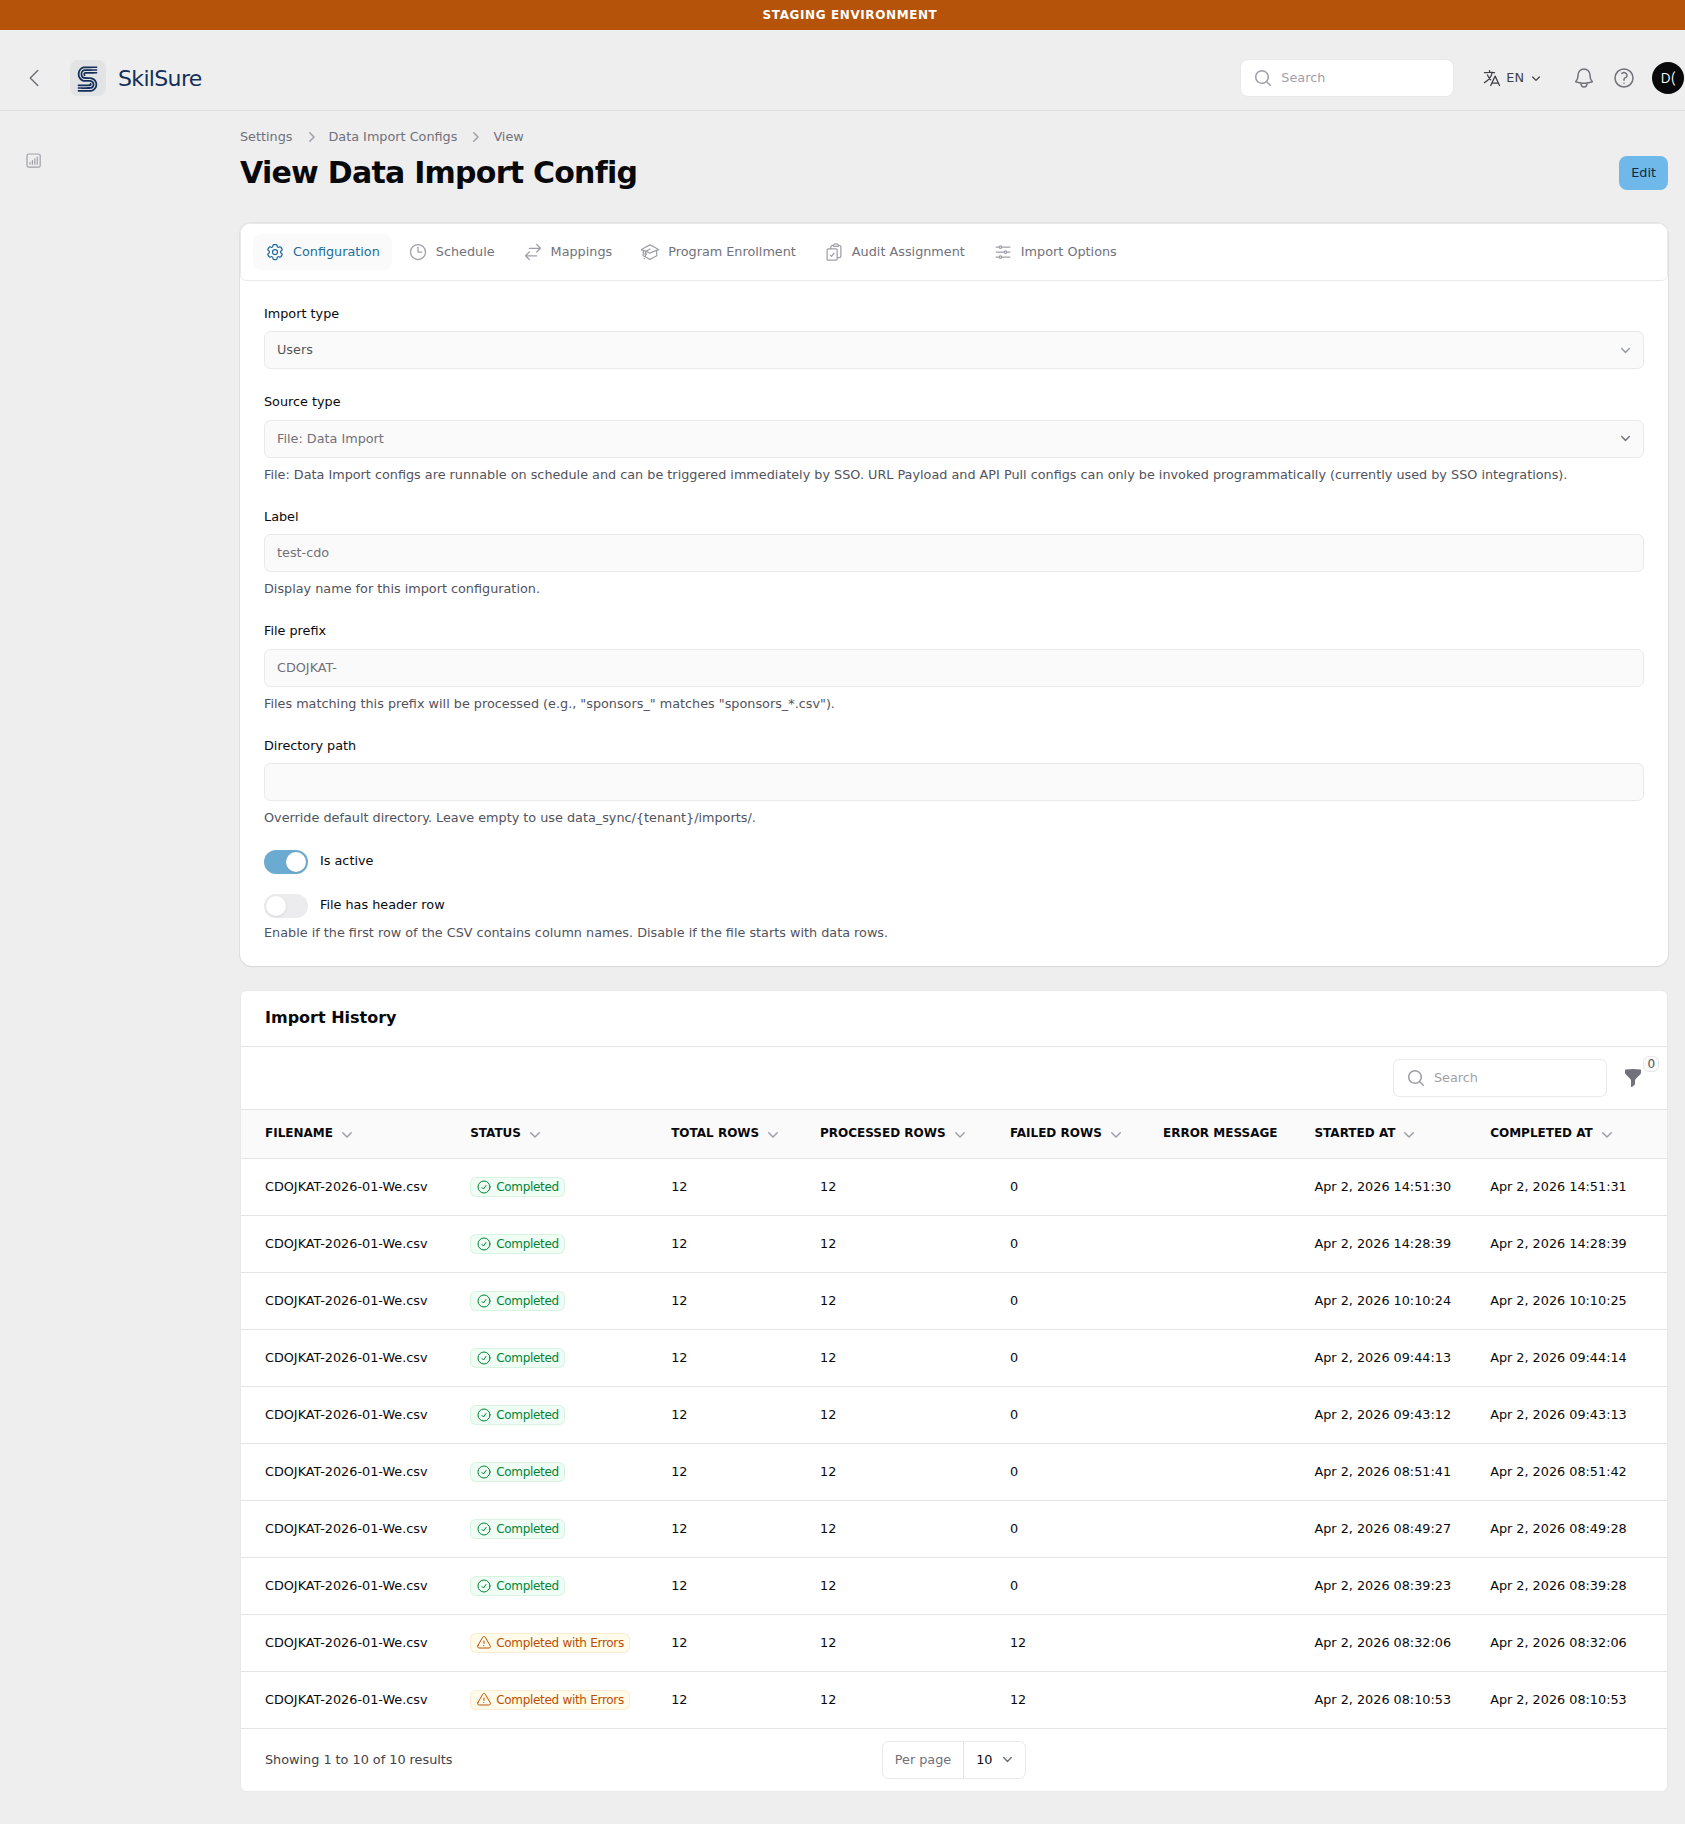The width and height of the screenshot is (1685, 1824).
Task: Open the Audit Assignment tab
Action: click(x=895, y=252)
